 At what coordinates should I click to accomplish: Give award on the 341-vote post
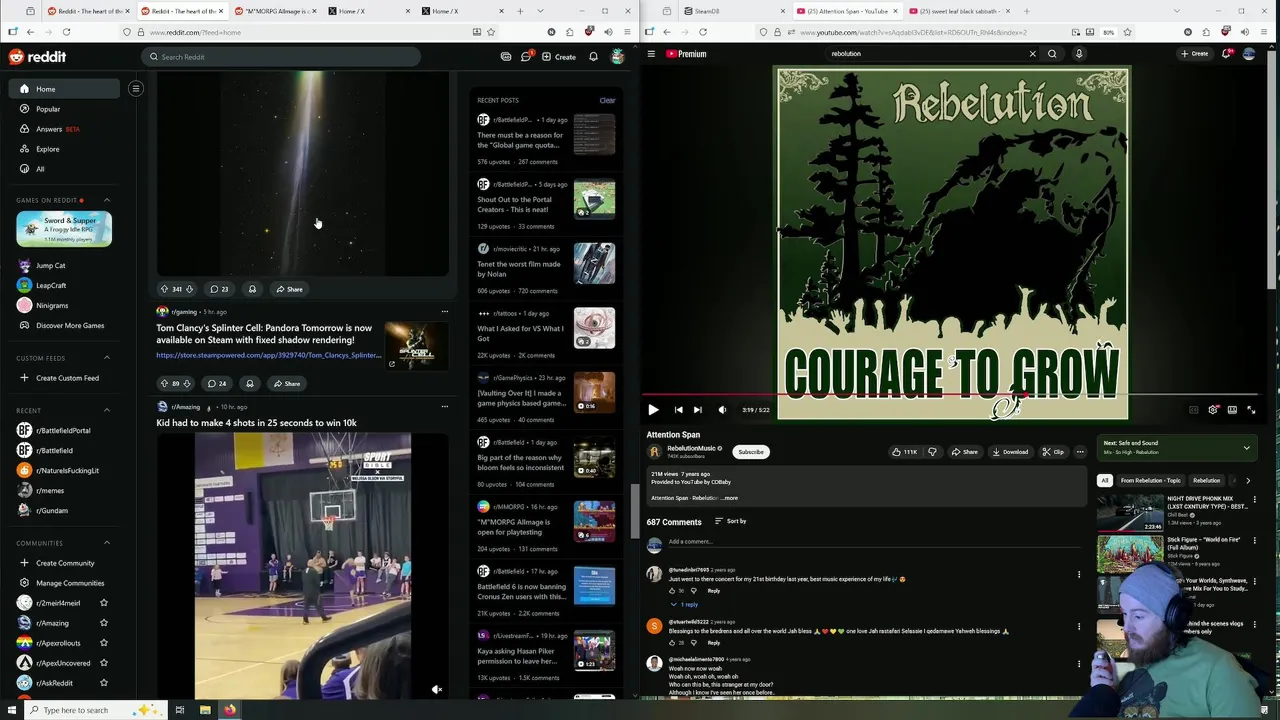tap(252, 289)
